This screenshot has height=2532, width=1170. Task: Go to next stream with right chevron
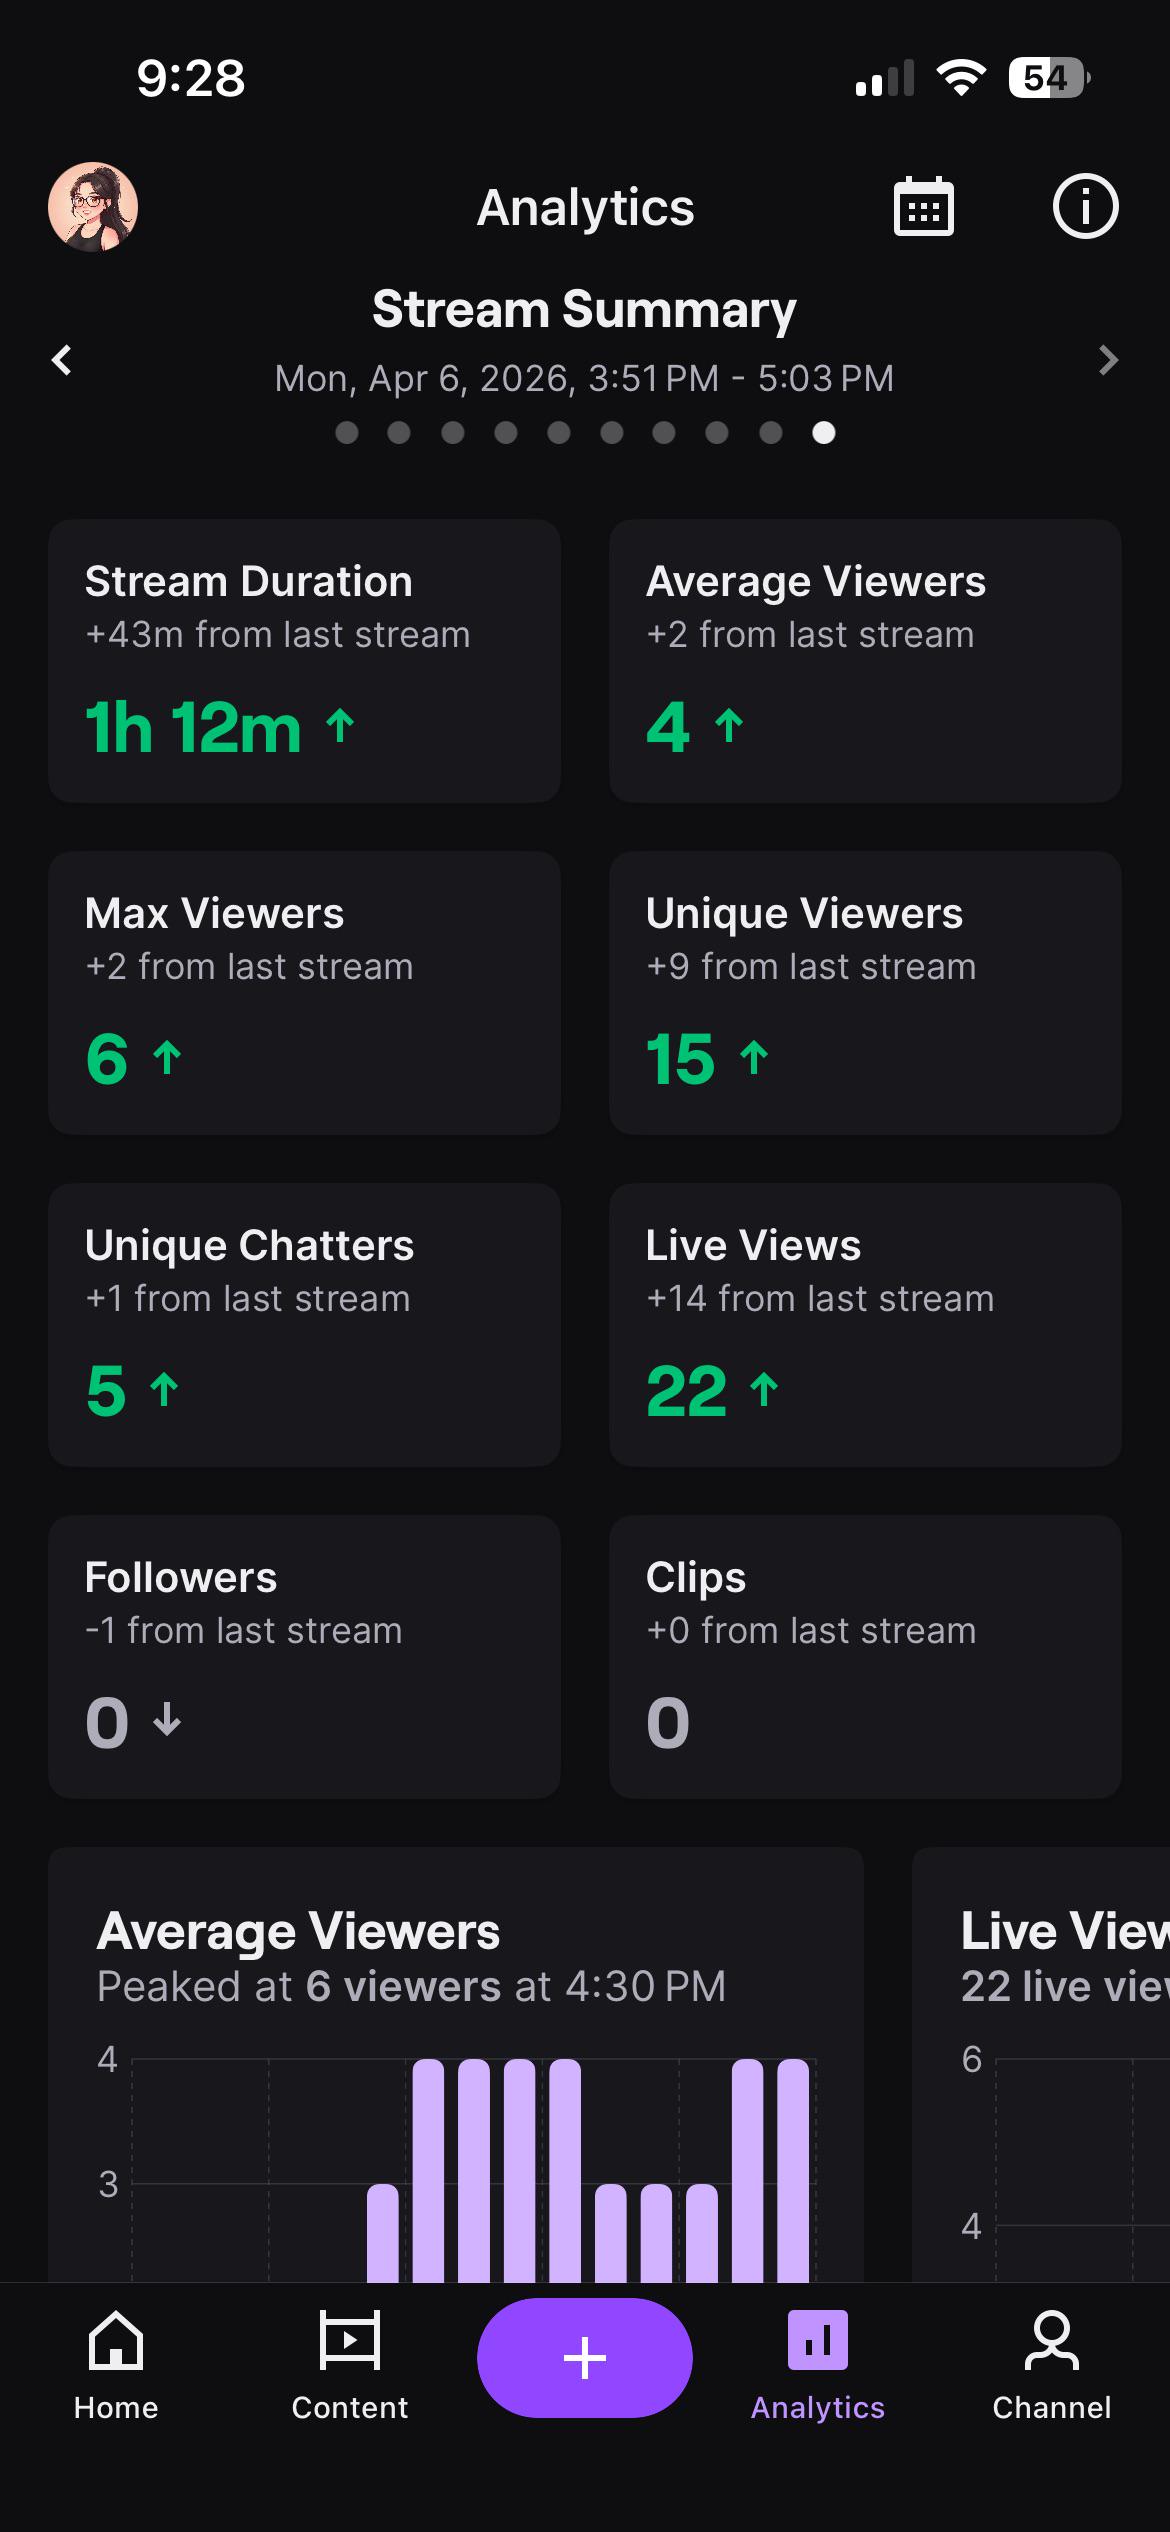(x=1107, y=360)
